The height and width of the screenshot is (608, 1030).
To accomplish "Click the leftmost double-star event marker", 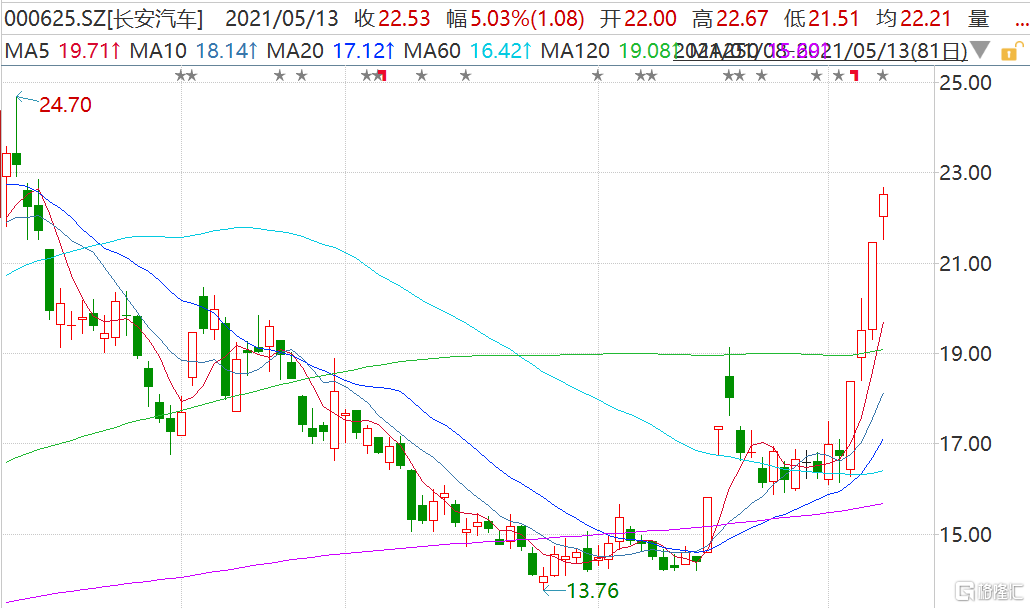I will [186, 76].
